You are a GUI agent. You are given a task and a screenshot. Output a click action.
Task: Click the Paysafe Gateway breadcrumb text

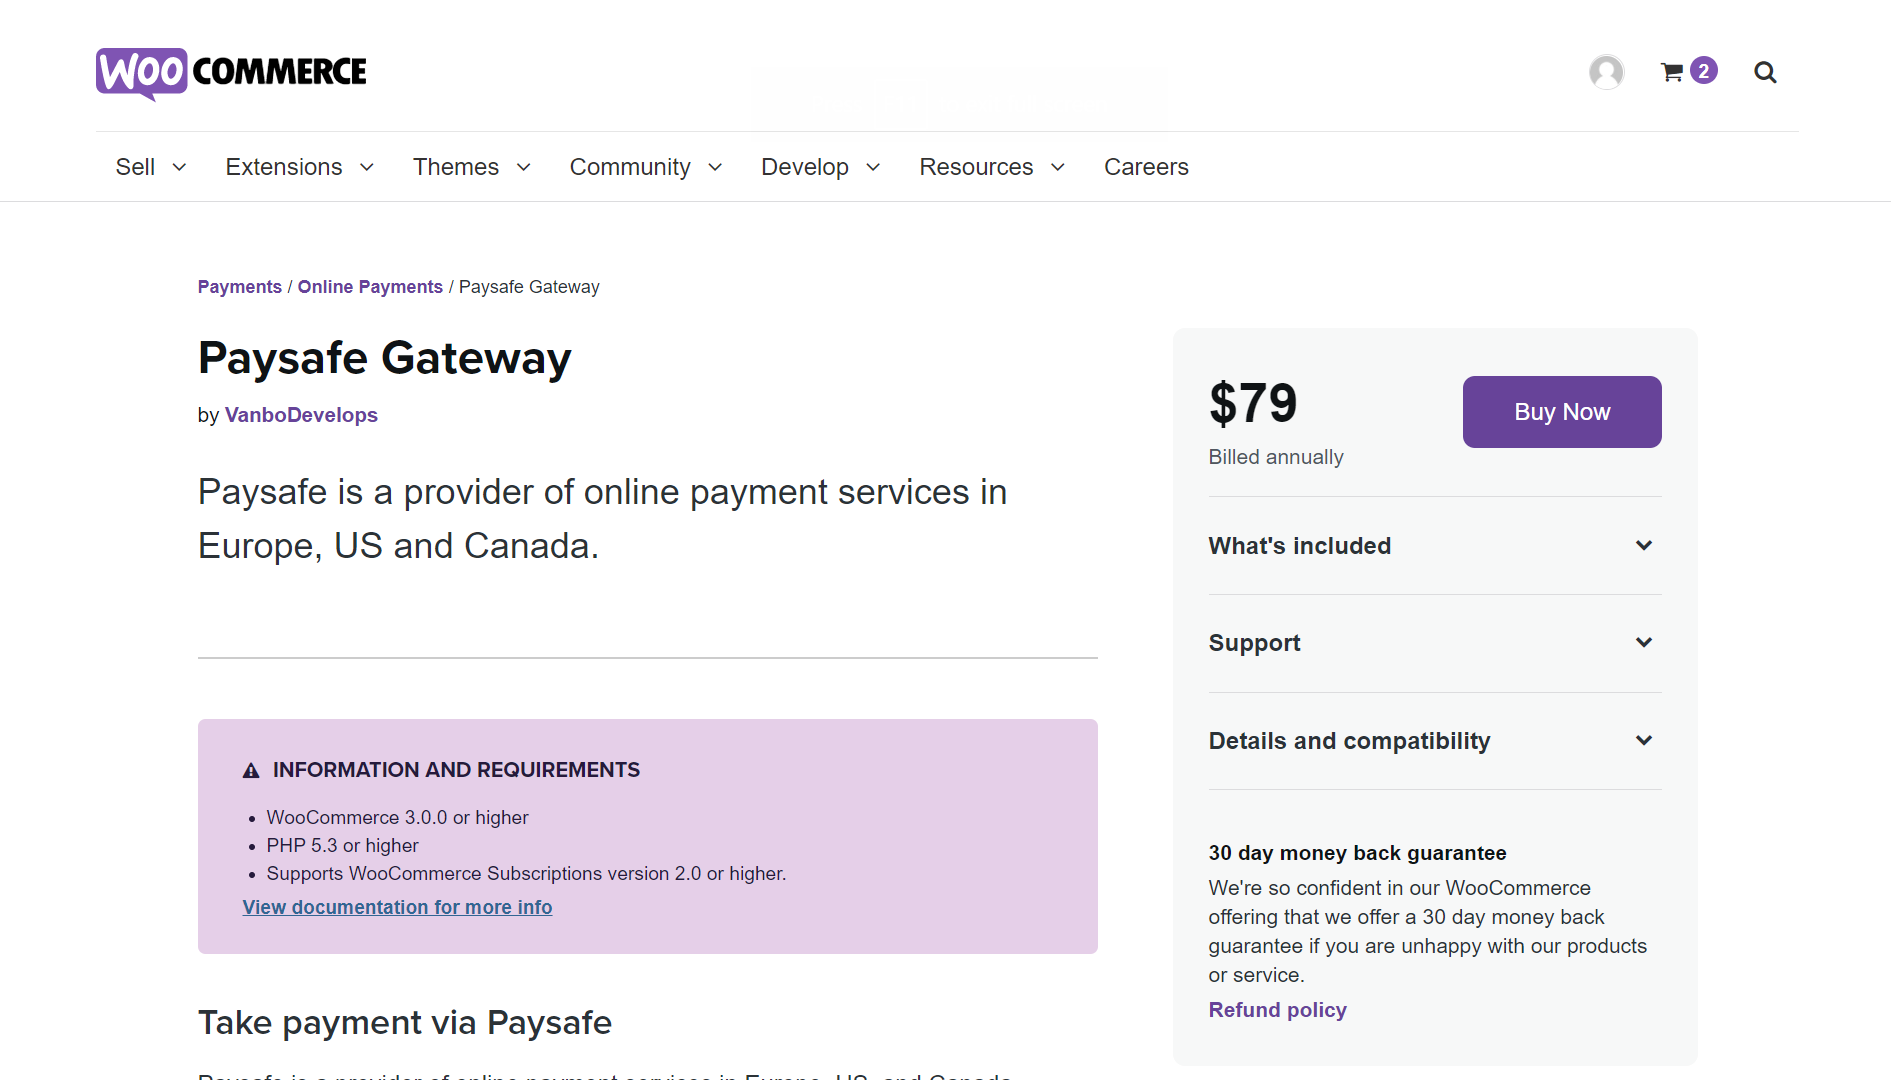pos(529,287)
